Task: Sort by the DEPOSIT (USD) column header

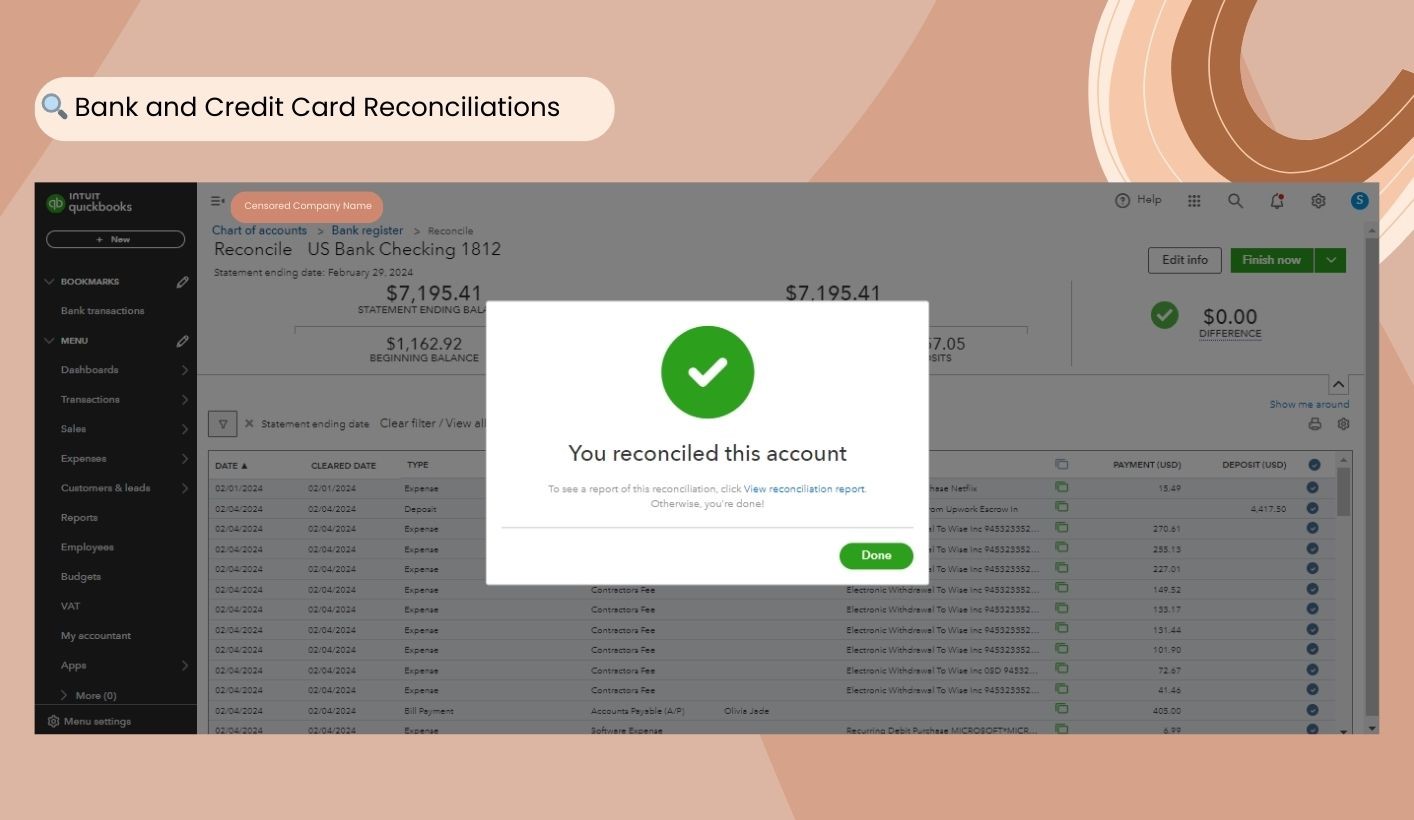Action: [x=1254, y=465]
